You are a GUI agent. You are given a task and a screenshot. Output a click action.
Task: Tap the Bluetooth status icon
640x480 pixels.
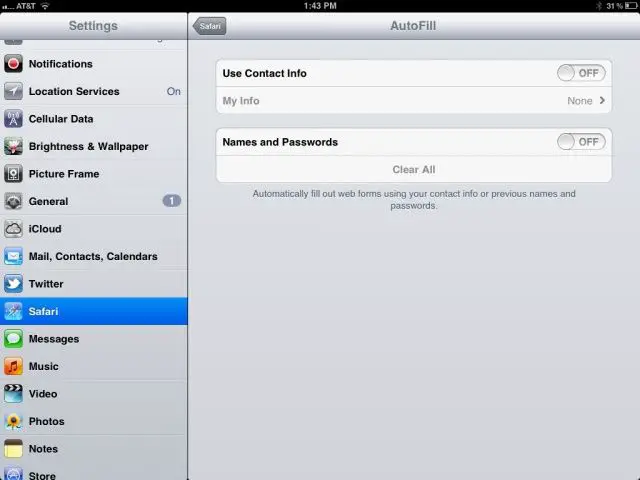point(599,6)
